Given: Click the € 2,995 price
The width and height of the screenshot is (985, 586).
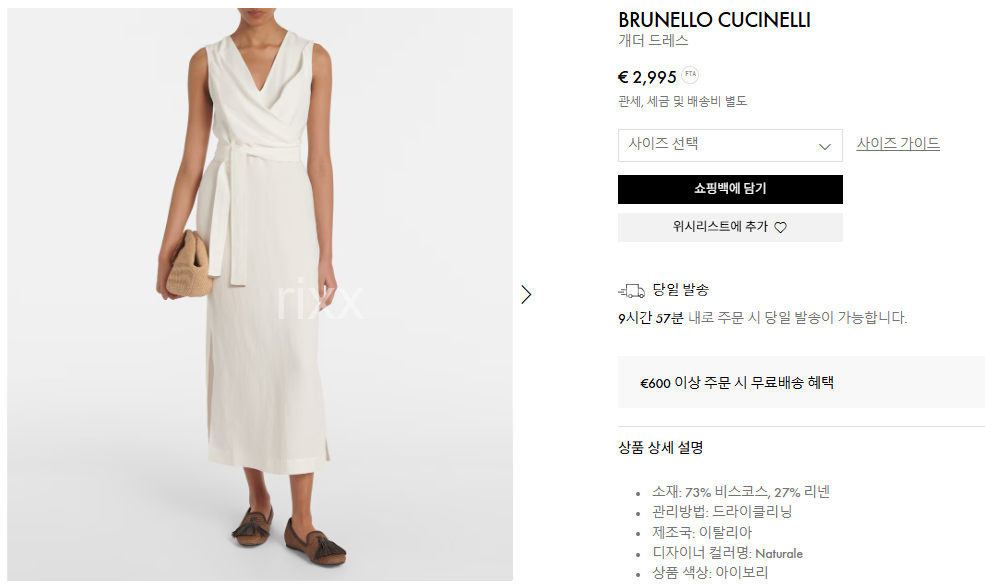Looking at the screenshot, I should pyautogui.click(x=647, y=77).
